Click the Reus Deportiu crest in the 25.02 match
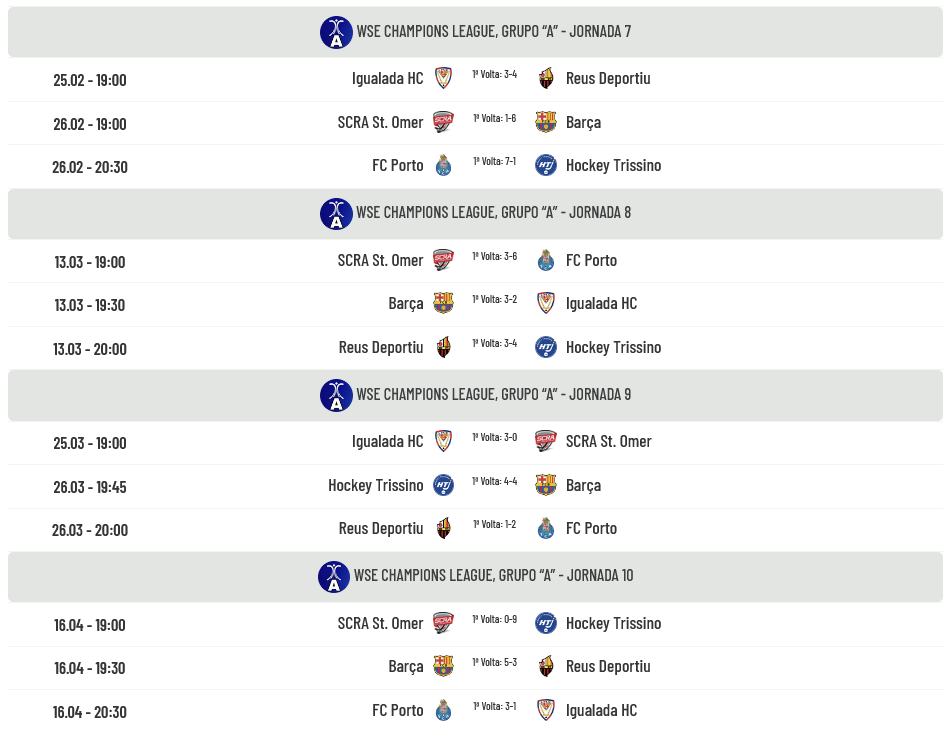Viewport: 951px width, 738px height. pyautogui.click(x=545, y=78)
